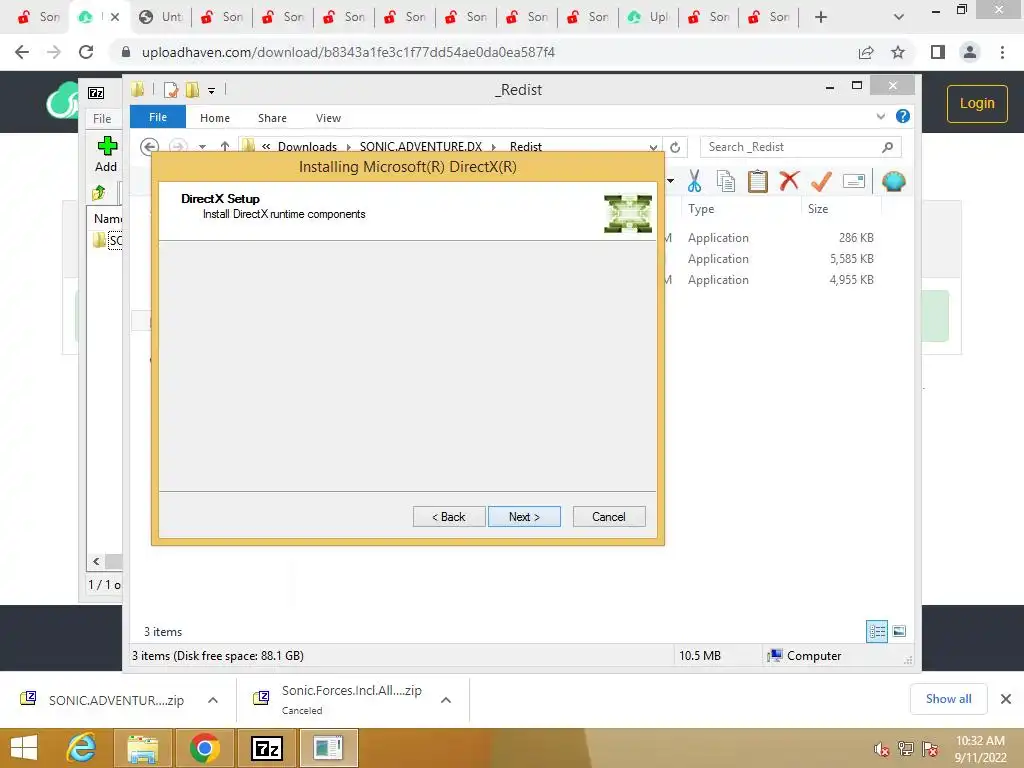Viewport: 1024px width, 768px height.
Task: Open the quick access toolbar dropdown
Action: pos(212,91)
